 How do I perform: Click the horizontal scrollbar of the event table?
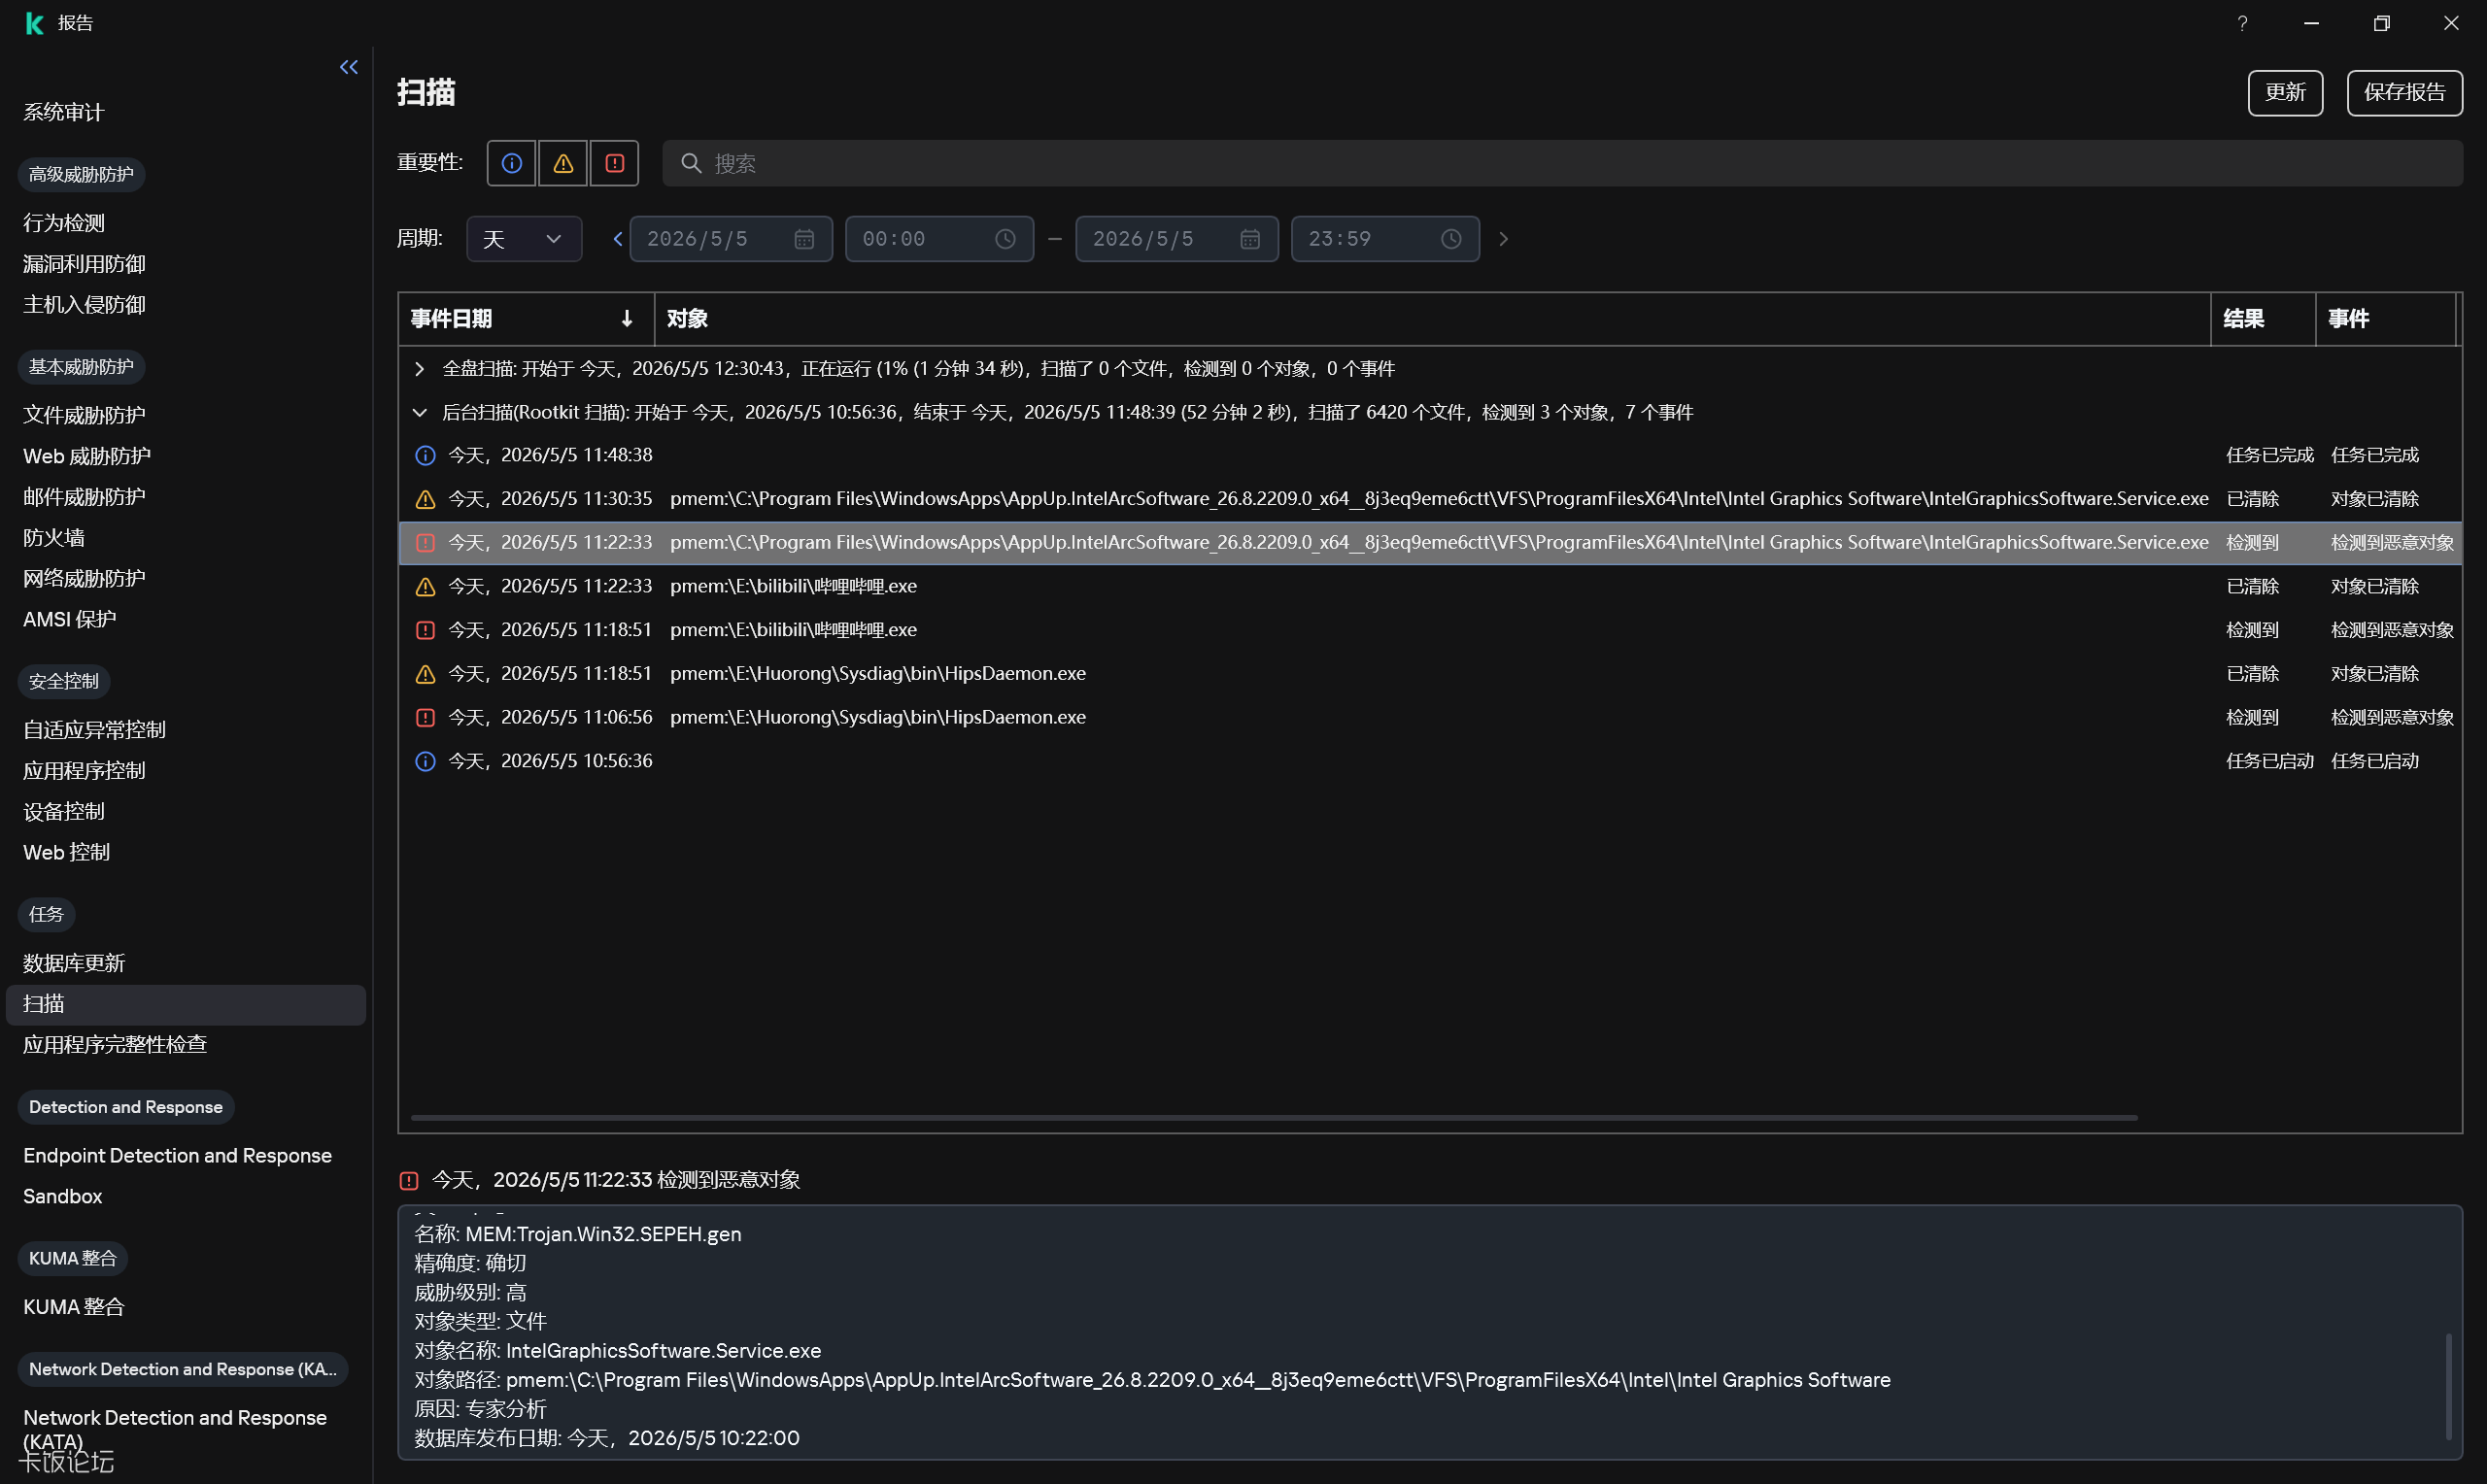click(1274, 1118)
